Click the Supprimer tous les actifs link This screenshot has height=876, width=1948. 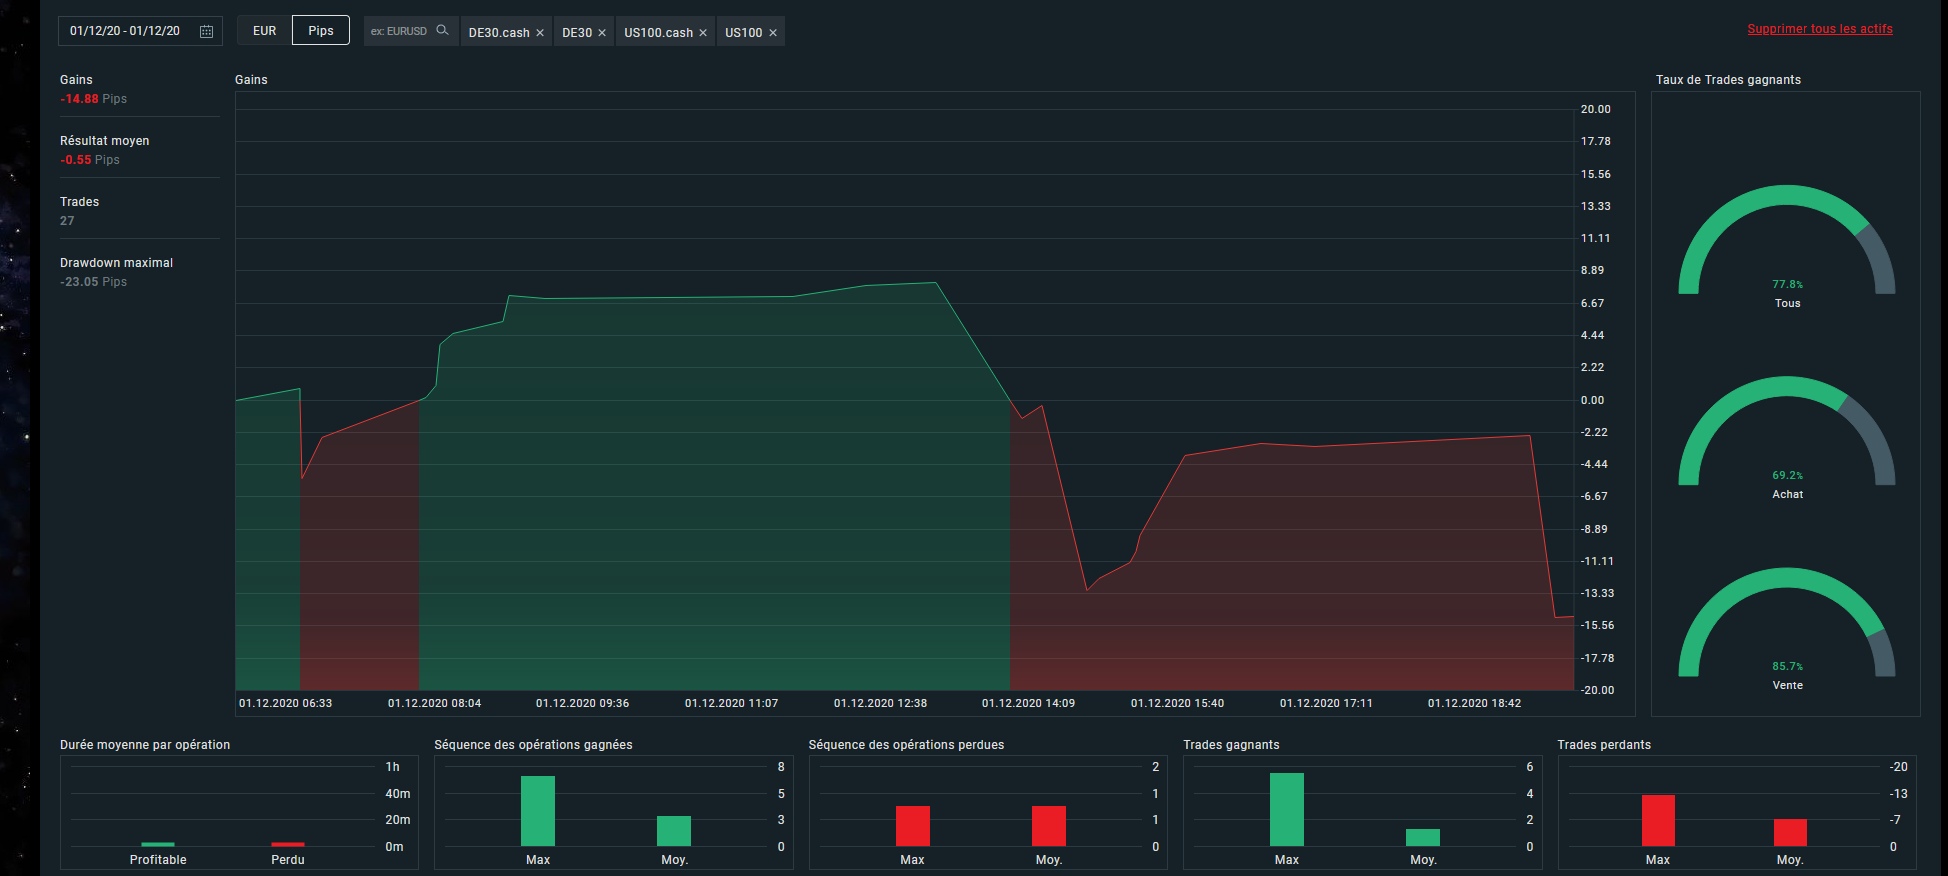pyautogui.click(x=1820, y=29)
